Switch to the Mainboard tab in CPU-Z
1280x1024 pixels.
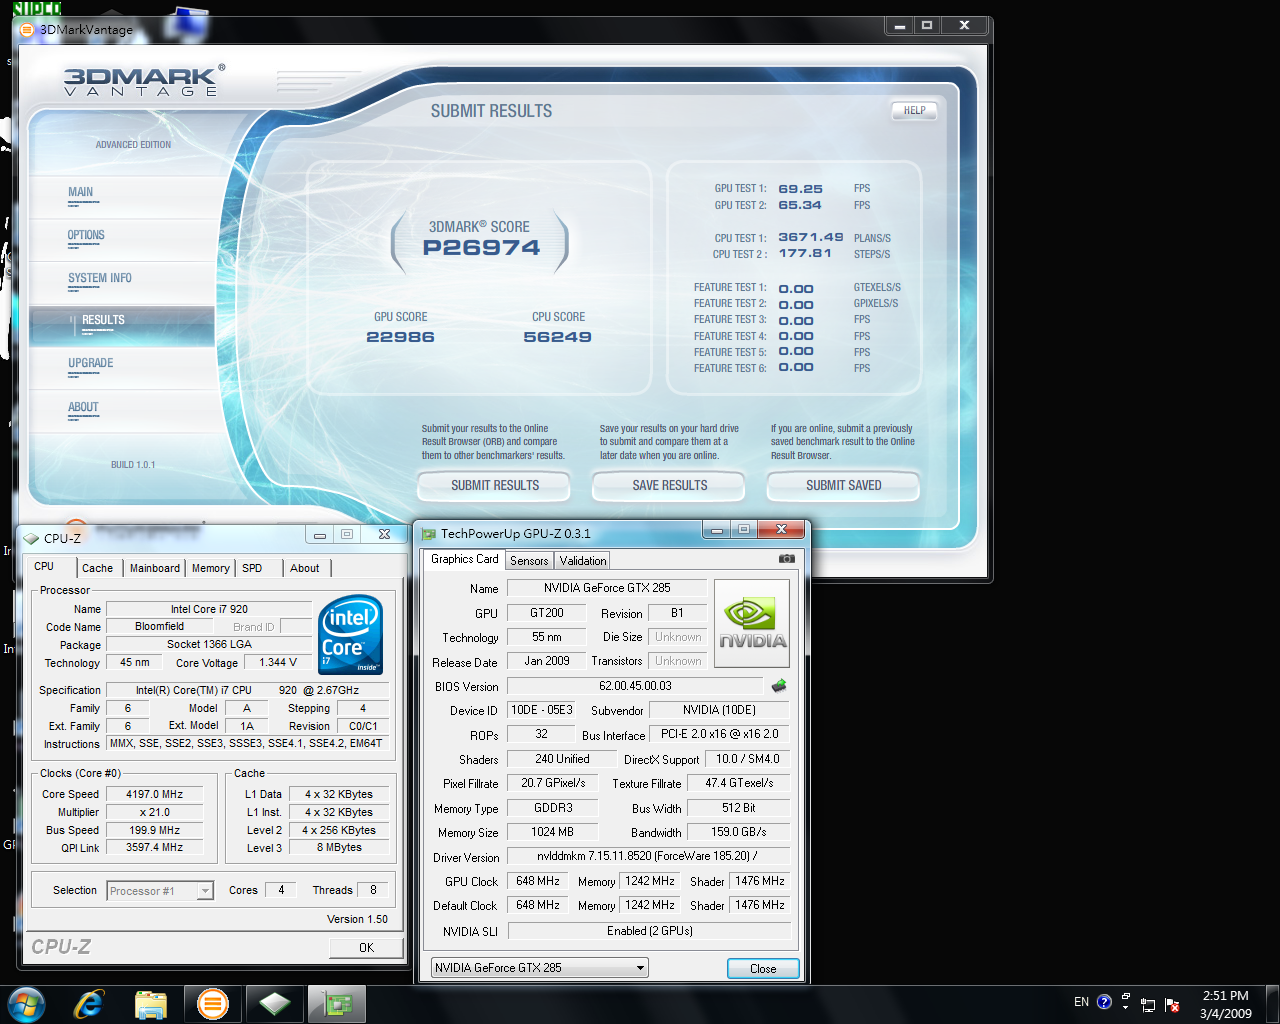point(155,568)
